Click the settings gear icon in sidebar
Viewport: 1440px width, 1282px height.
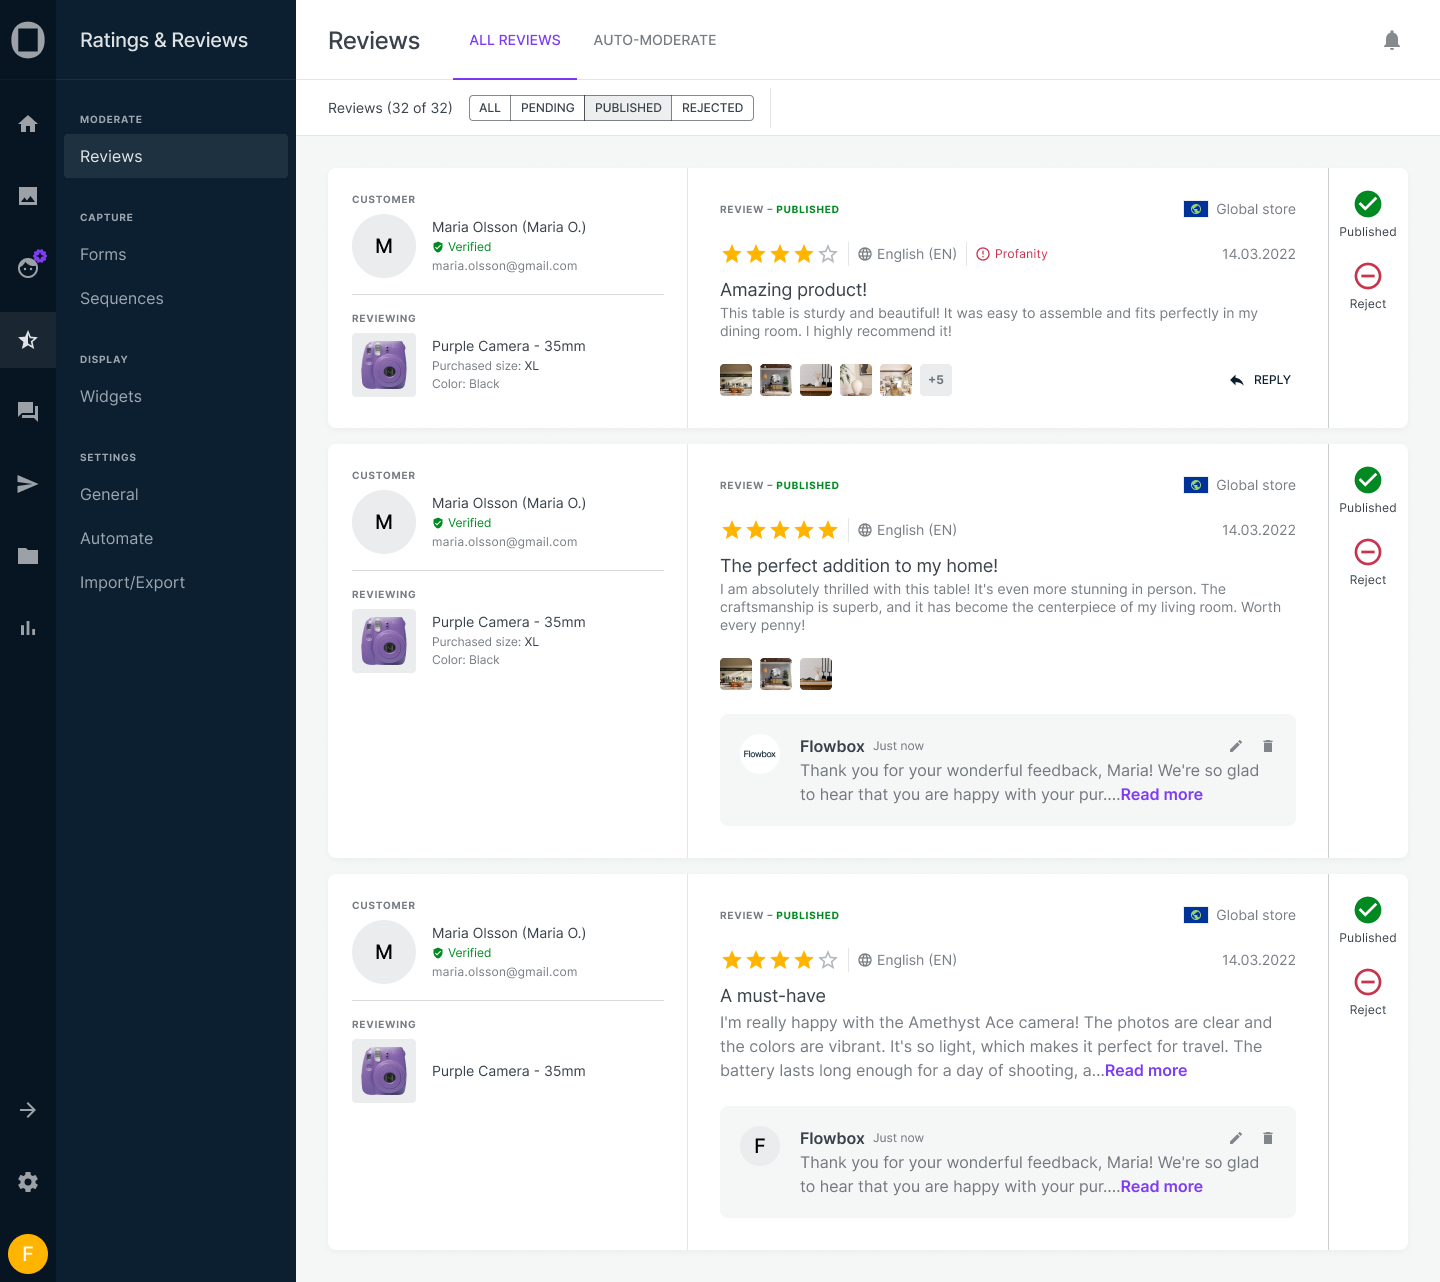tap(28, 1182)
